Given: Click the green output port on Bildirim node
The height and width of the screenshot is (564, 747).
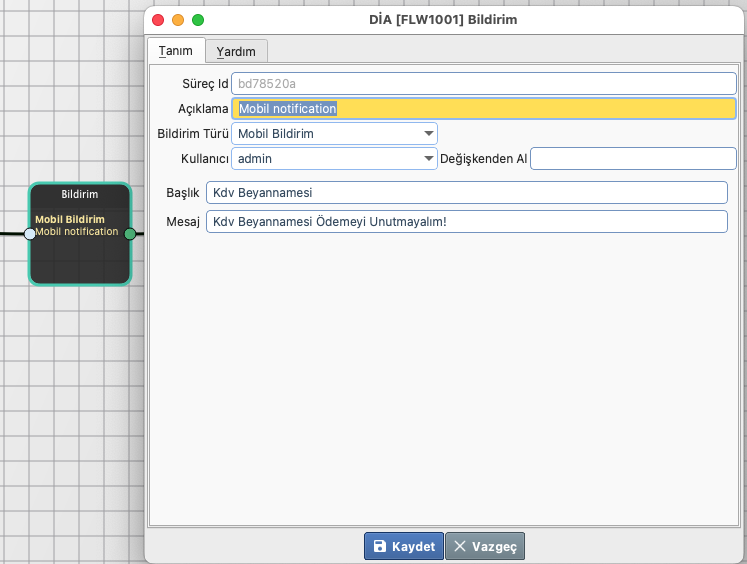Looking at the screenshot, I should click(x=130, y=234).
